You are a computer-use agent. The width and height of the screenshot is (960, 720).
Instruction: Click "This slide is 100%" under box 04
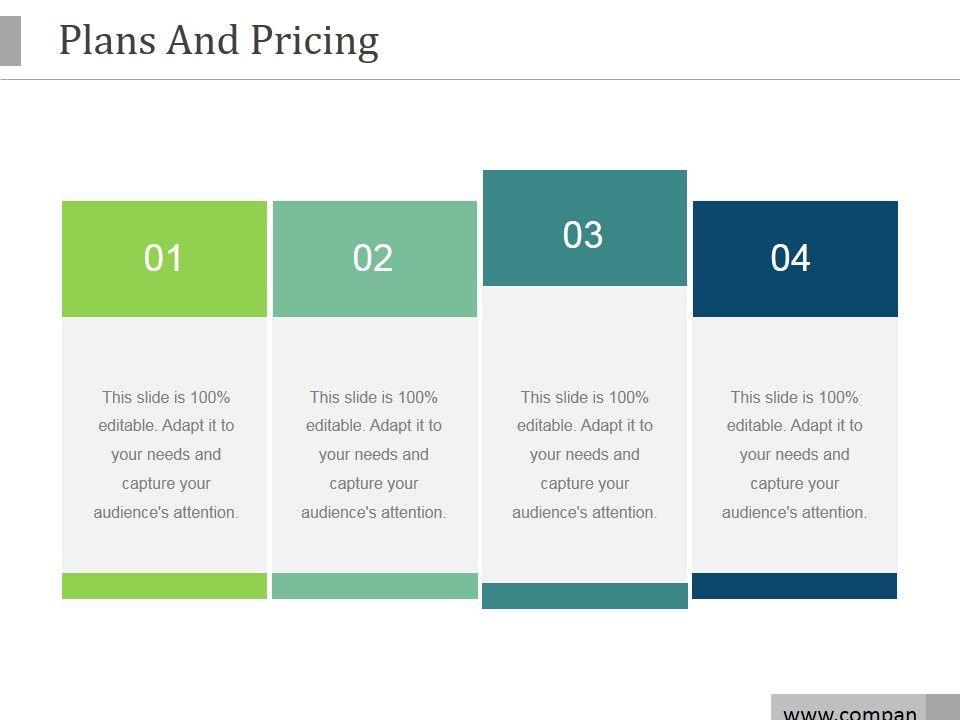[x=795, y=397]
